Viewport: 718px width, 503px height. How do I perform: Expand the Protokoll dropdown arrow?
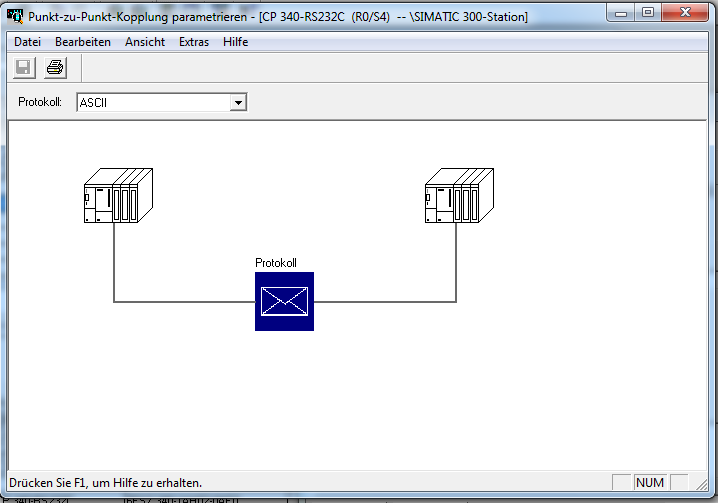coord(238,102)
